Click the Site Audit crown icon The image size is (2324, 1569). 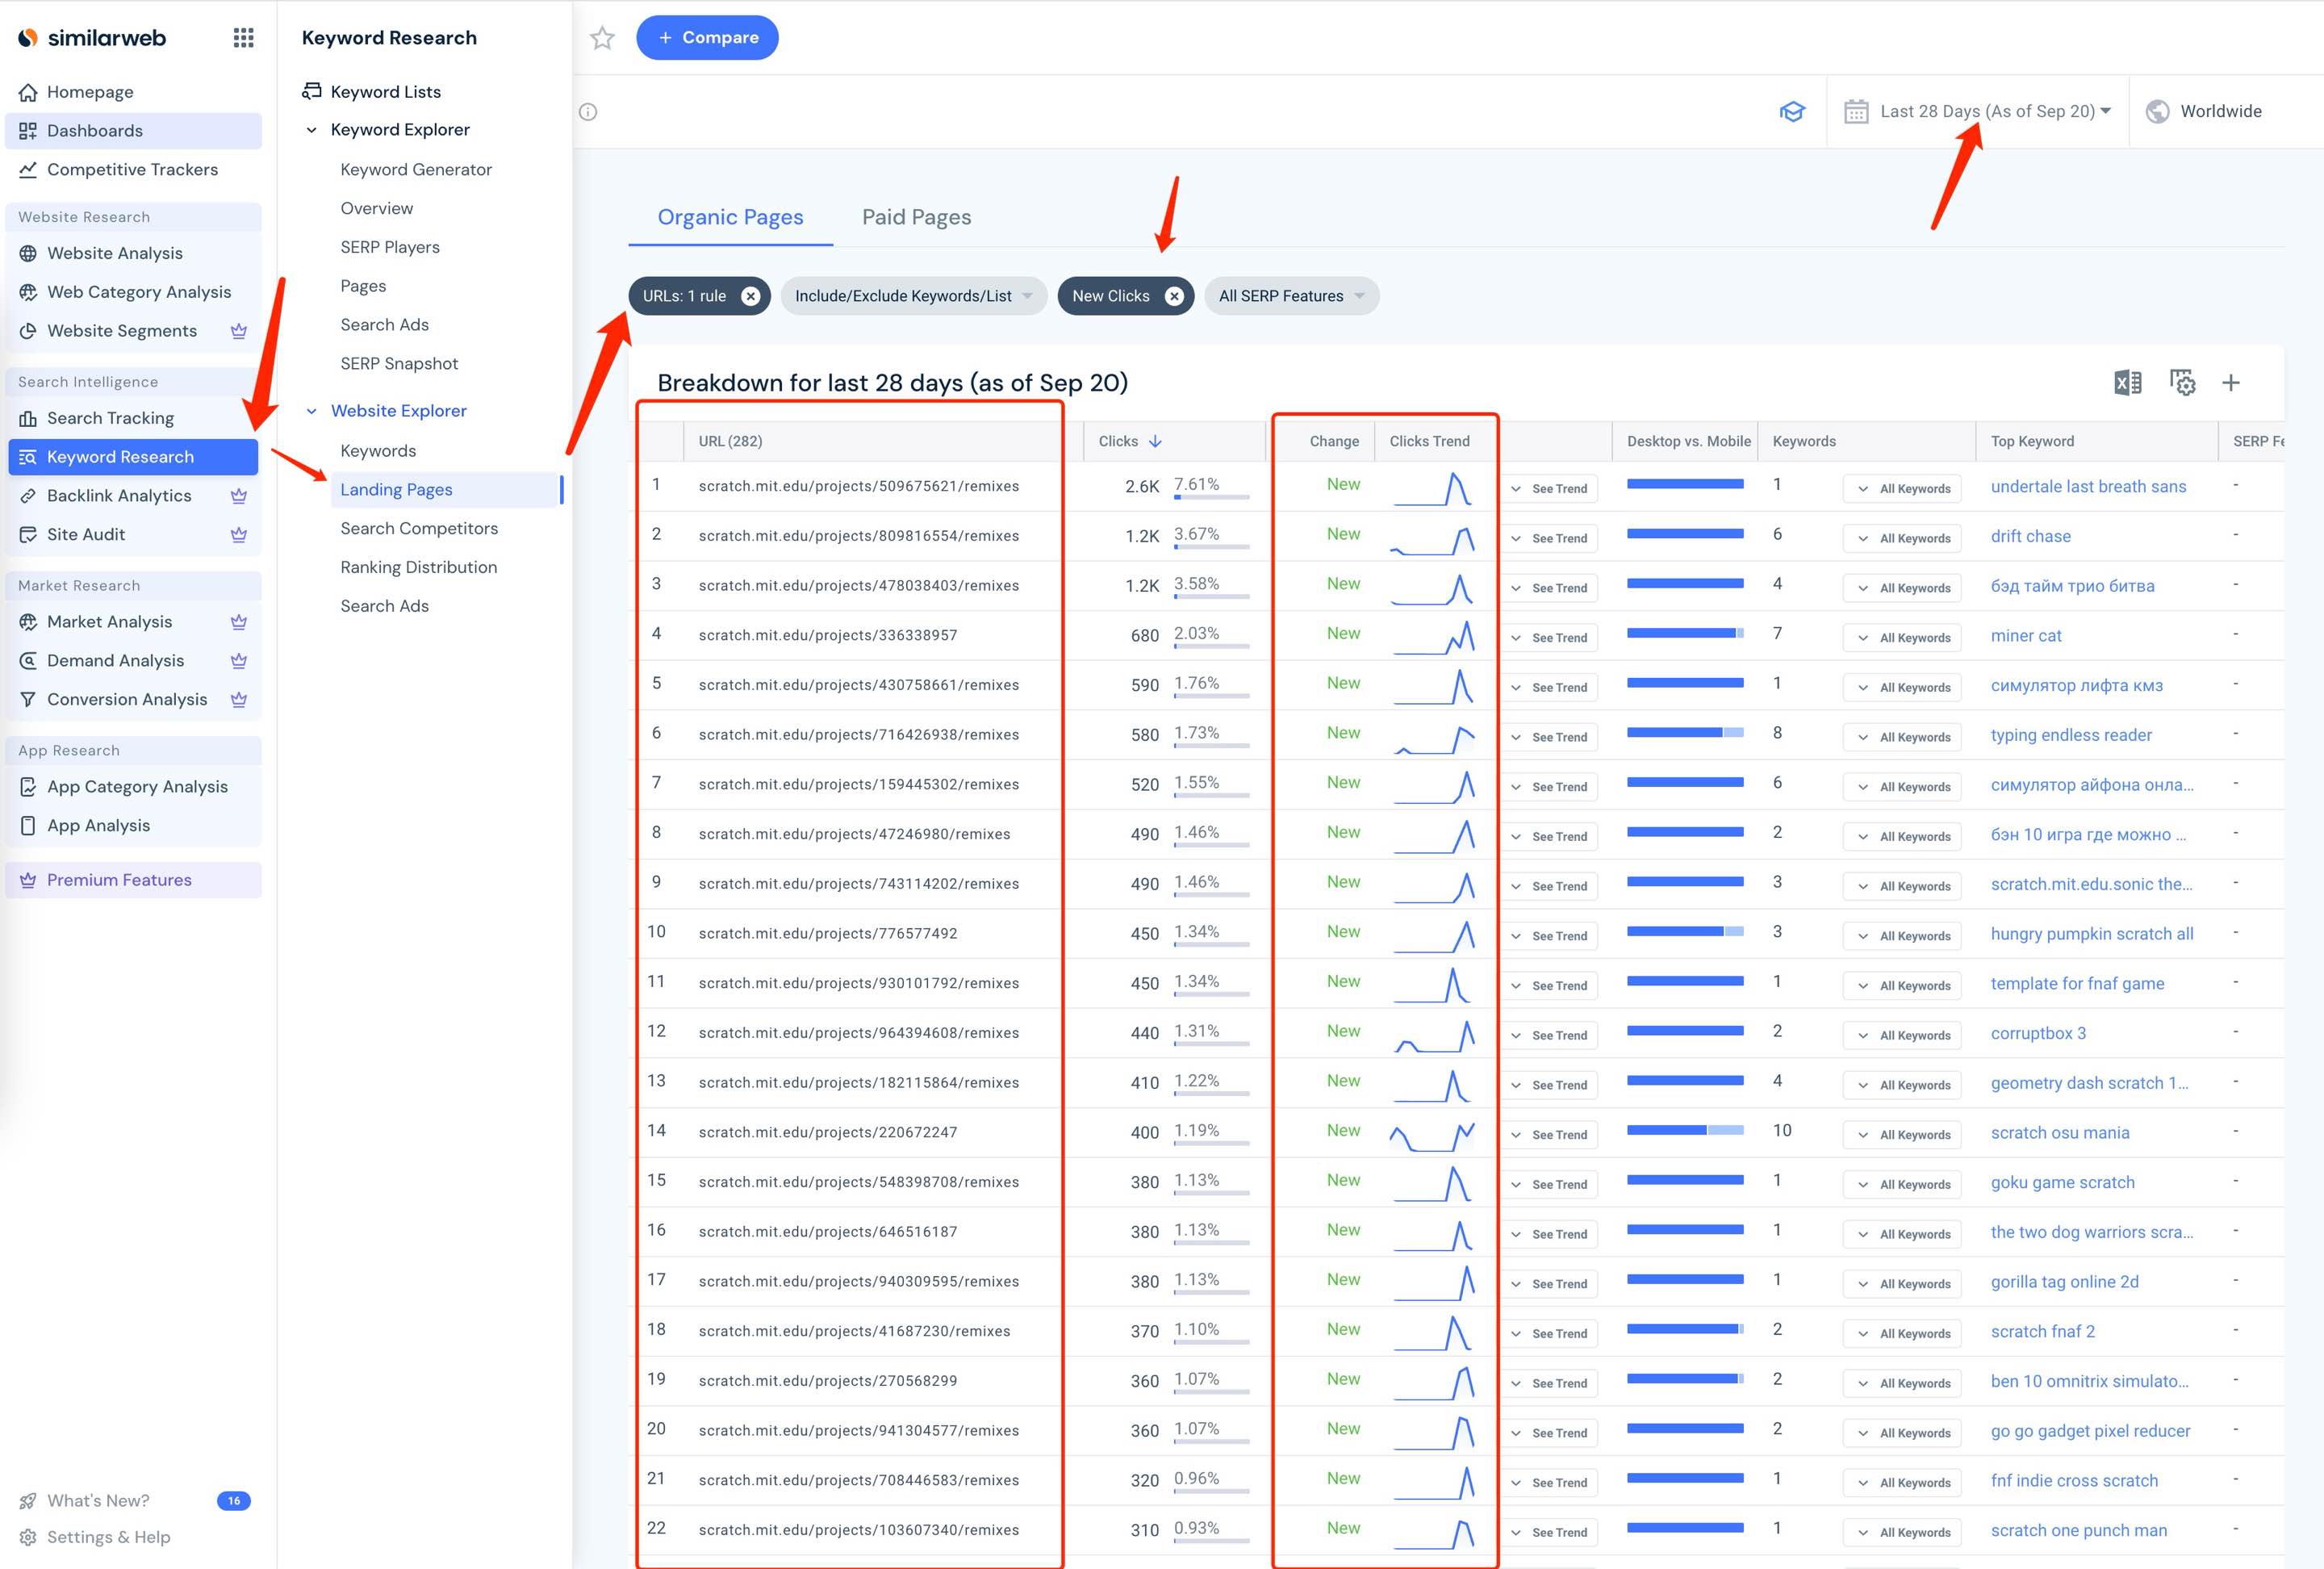[x=239, y=535]
